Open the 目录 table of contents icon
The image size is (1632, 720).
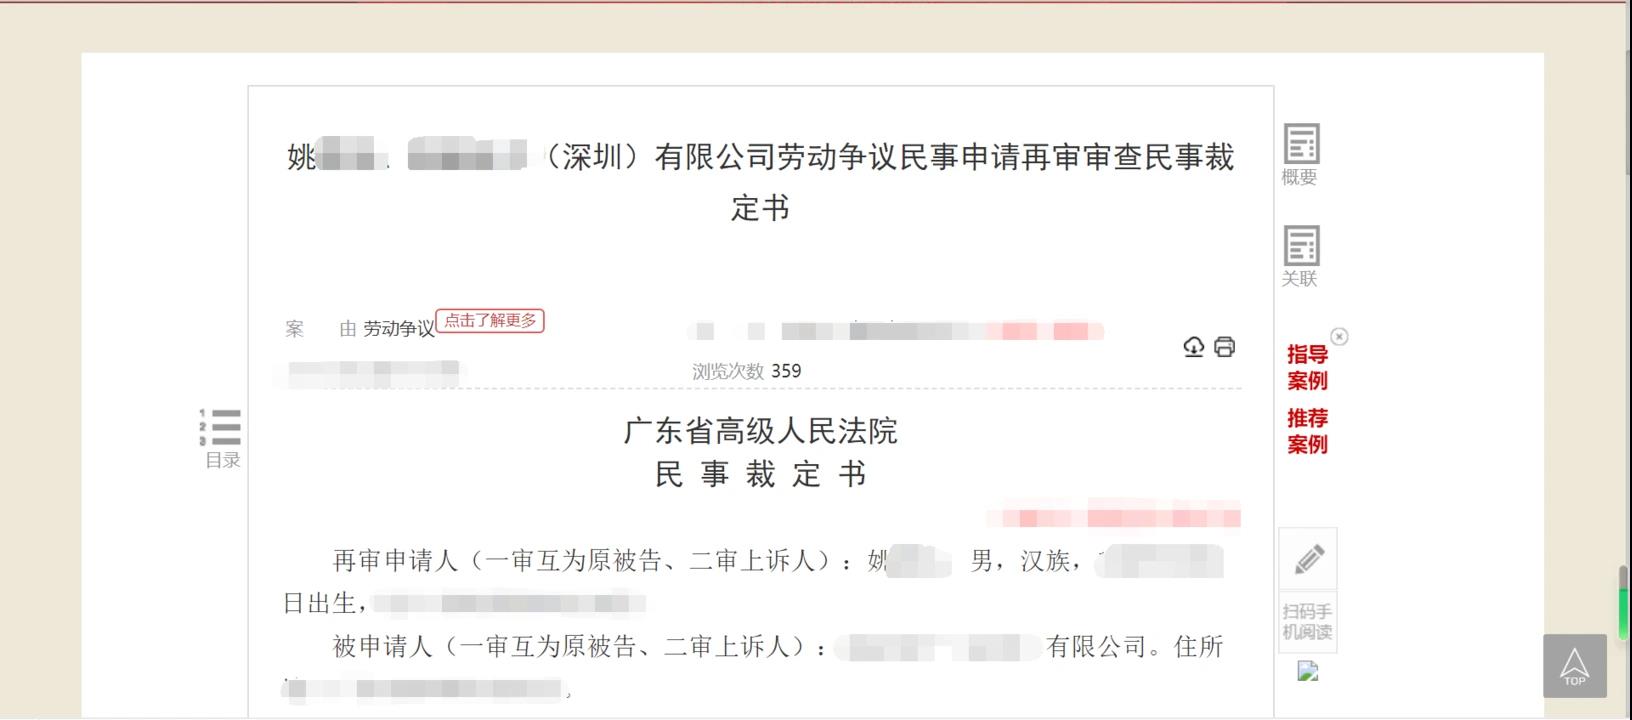coord(221,438)
